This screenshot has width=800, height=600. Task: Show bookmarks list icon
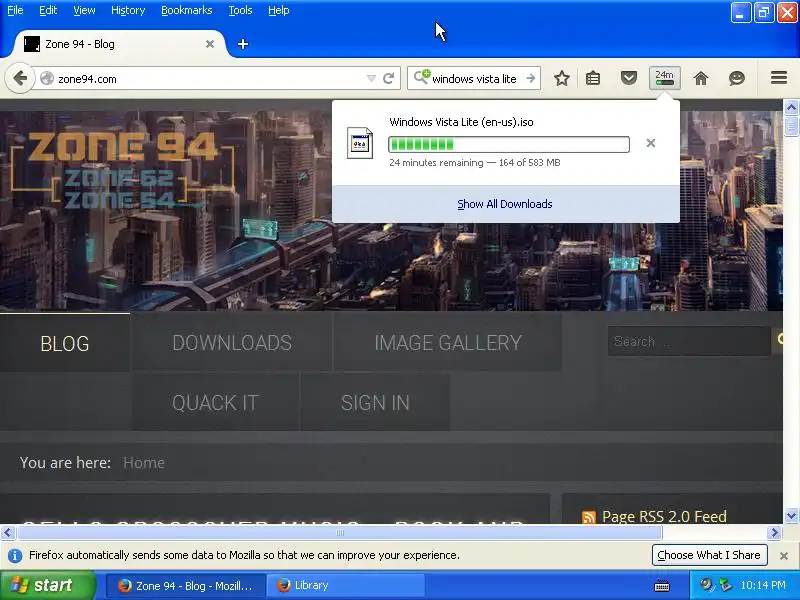pyautogui.click(x=593, y=79)
